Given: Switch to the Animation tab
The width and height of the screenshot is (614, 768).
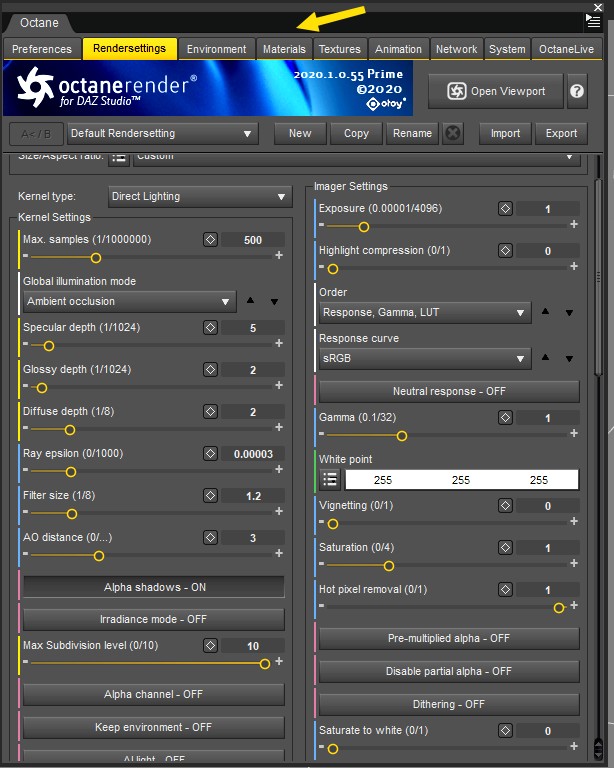Looking at the screenshot, I should point(399,49).
